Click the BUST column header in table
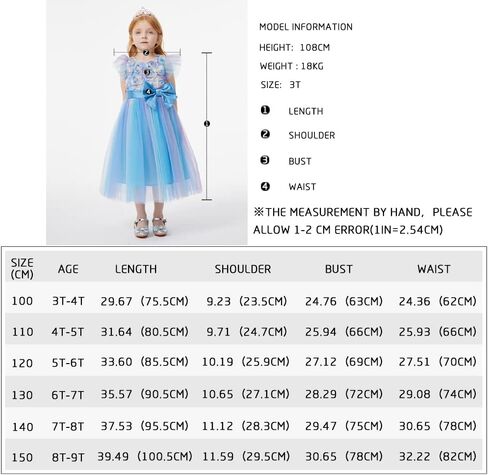This screenshot has height=475, width=488. pyautogui.click(x=339, y=269)
